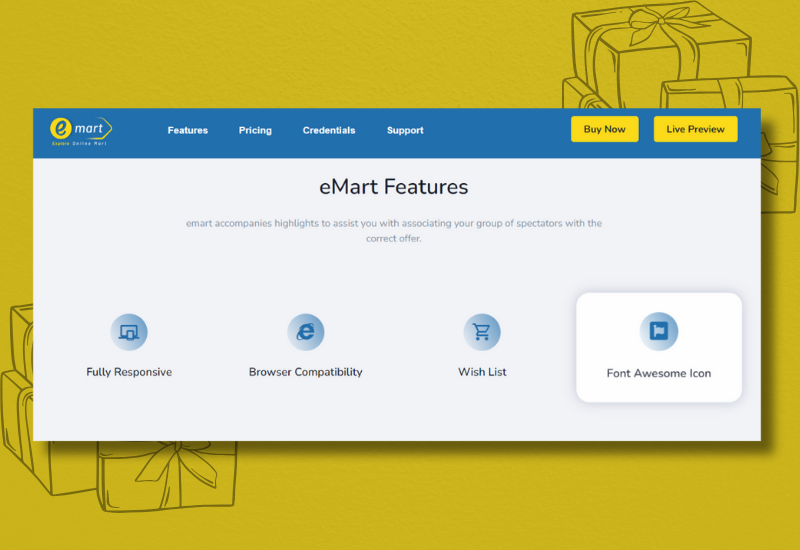Click the Fully Responsive label text
The height and width of the screenshot is (550, 800).
click(x=129, y=372)
